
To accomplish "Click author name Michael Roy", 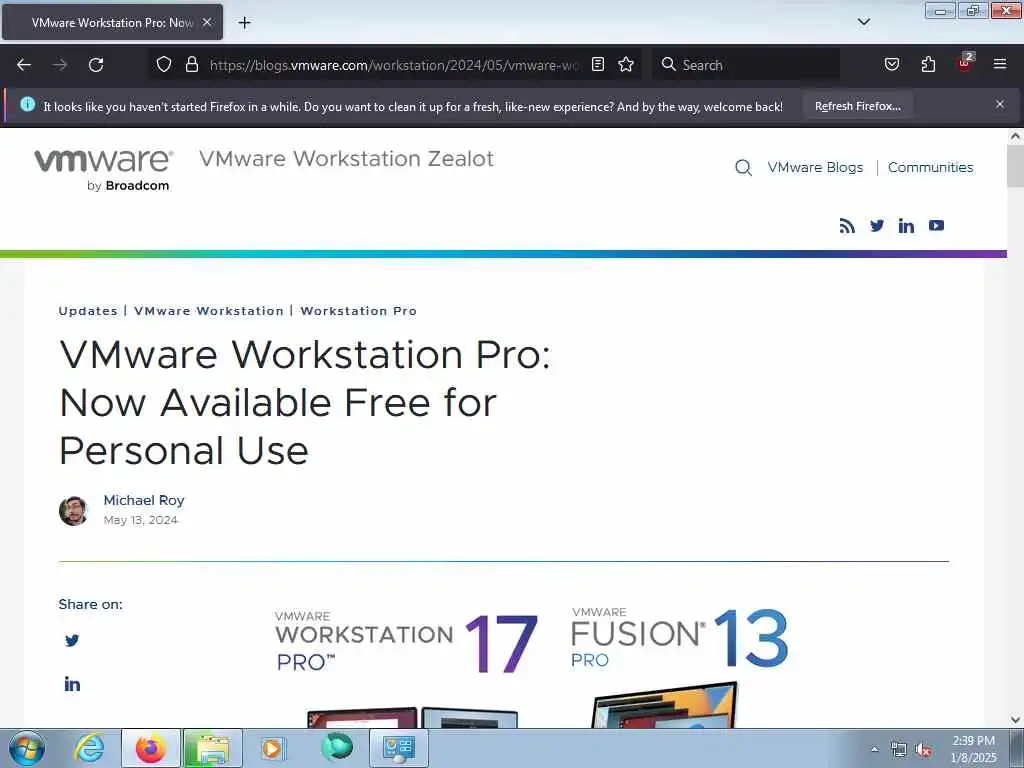I will coord(144,500).
